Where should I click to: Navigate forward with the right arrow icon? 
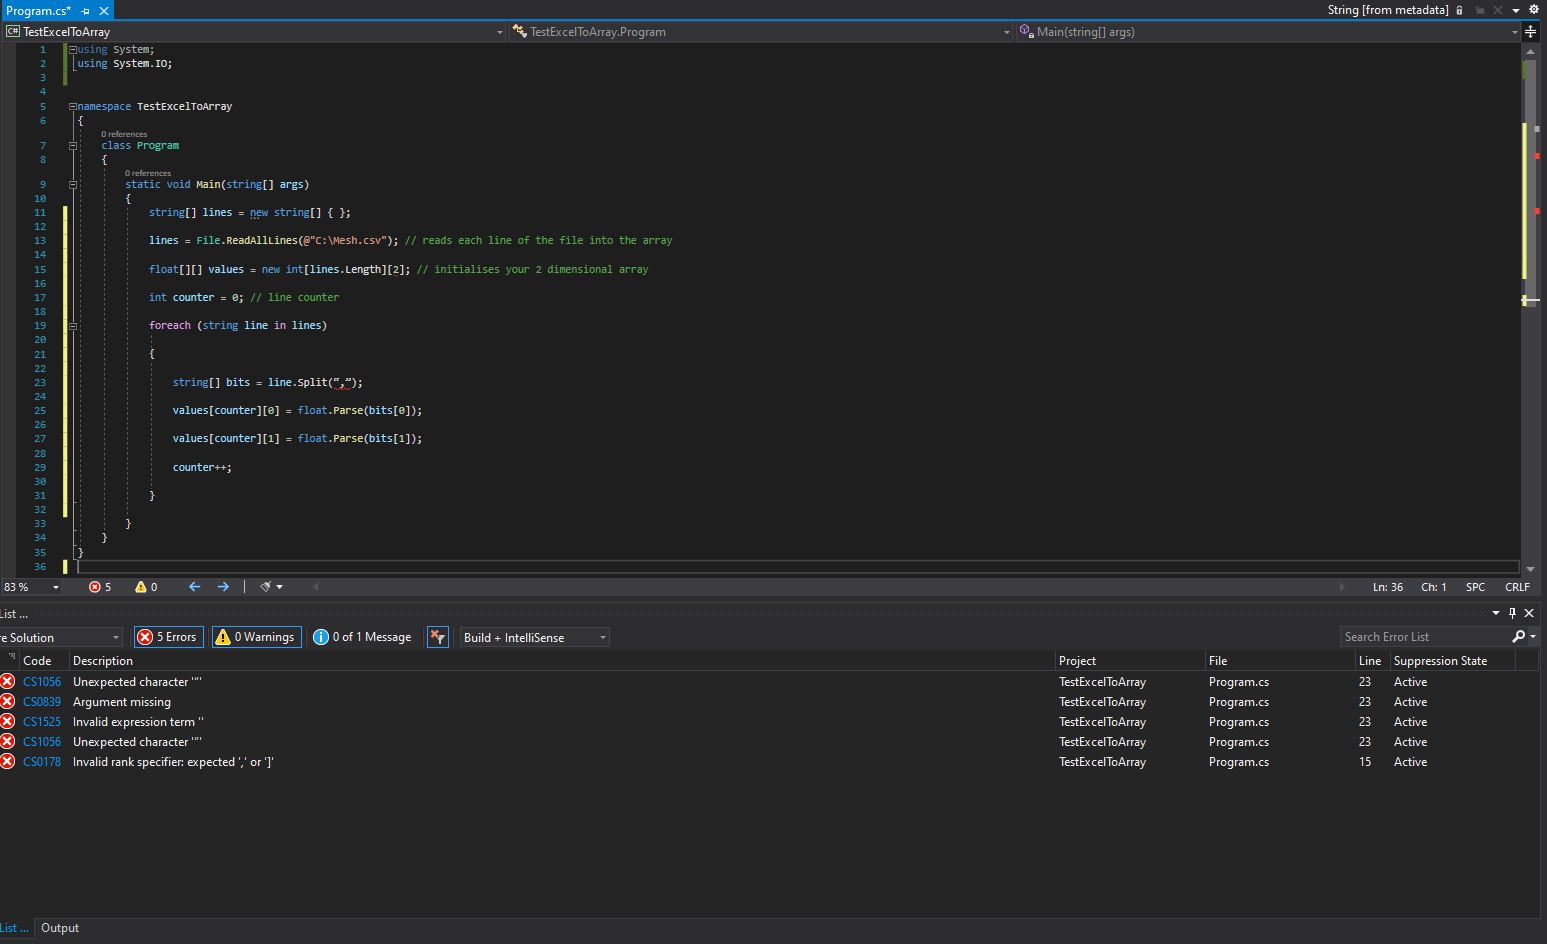pos(223,587)
